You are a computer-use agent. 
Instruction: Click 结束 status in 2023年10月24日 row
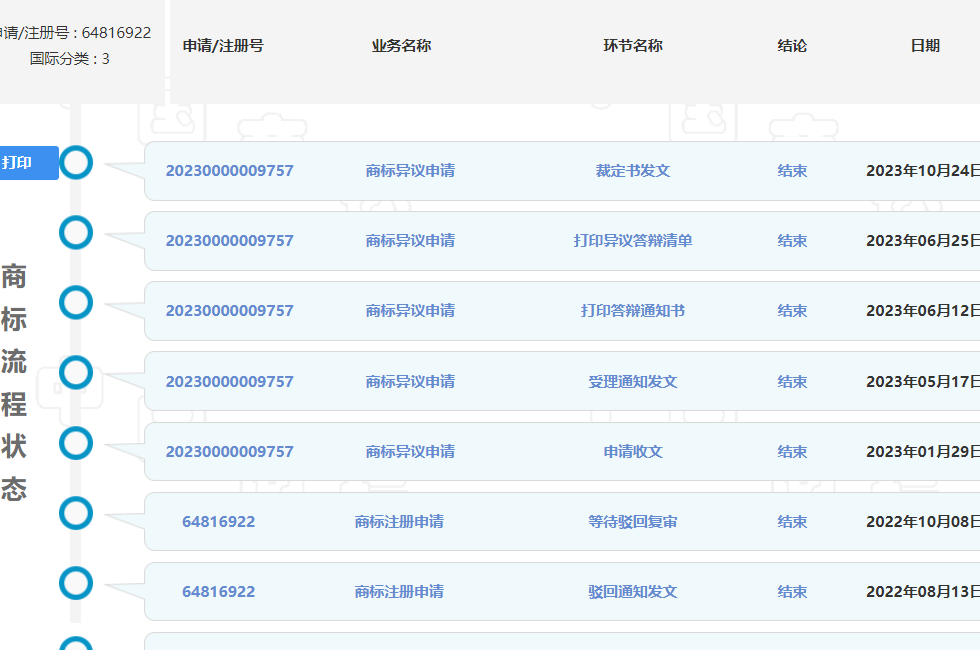tap(792, 171)
